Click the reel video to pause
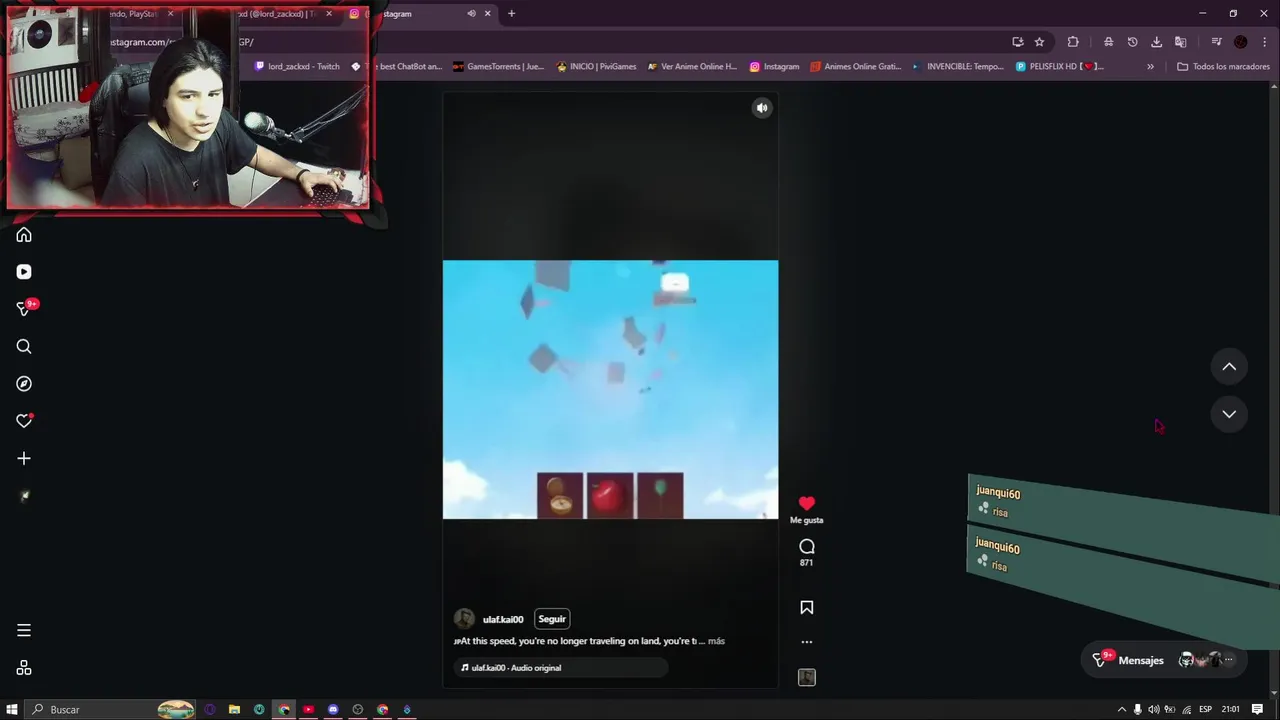Image resolution: width=1280 pixels, height=720 pixels. [610, 389]
